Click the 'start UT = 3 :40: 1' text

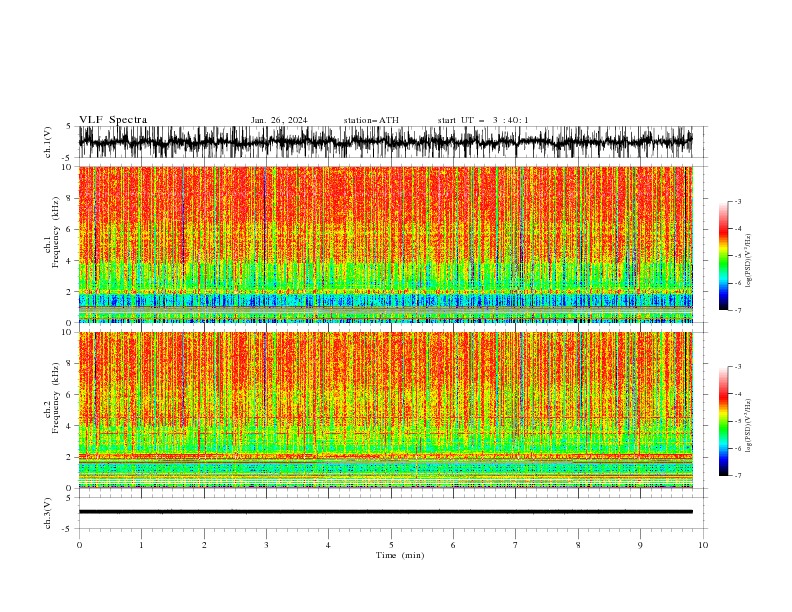point(483,120)
